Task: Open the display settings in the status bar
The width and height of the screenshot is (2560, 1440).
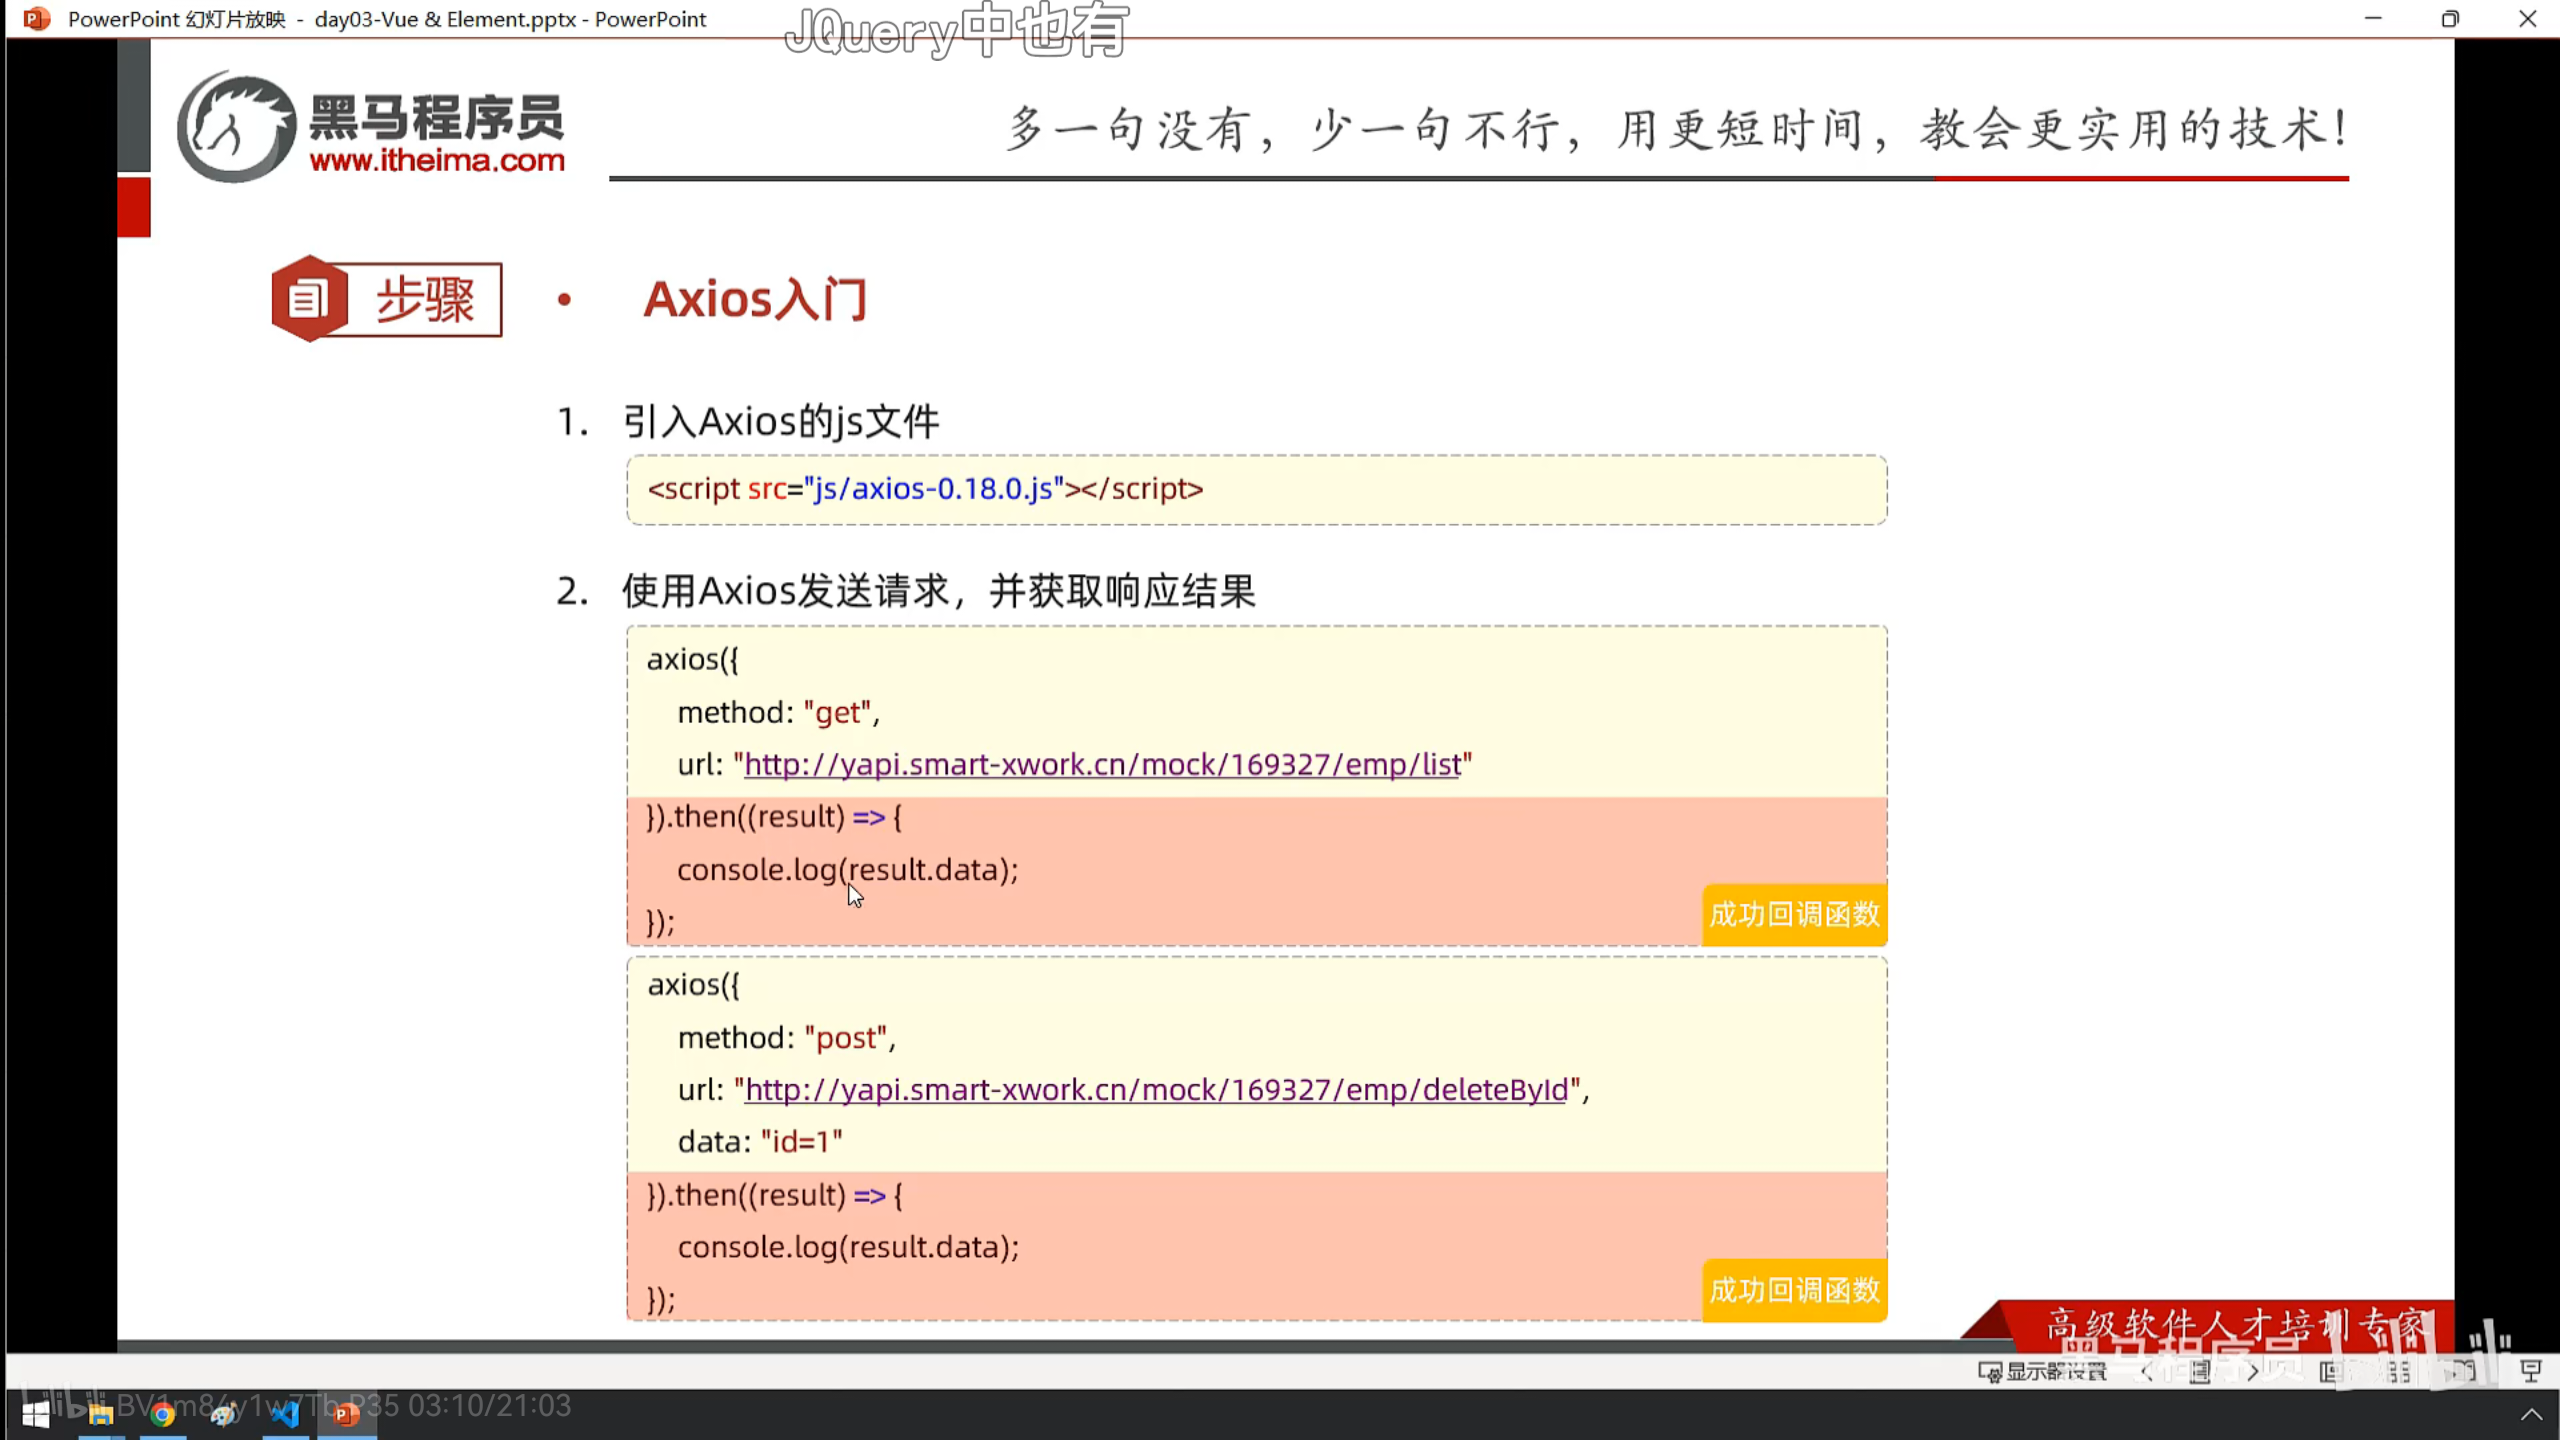Action: 2042,1371
